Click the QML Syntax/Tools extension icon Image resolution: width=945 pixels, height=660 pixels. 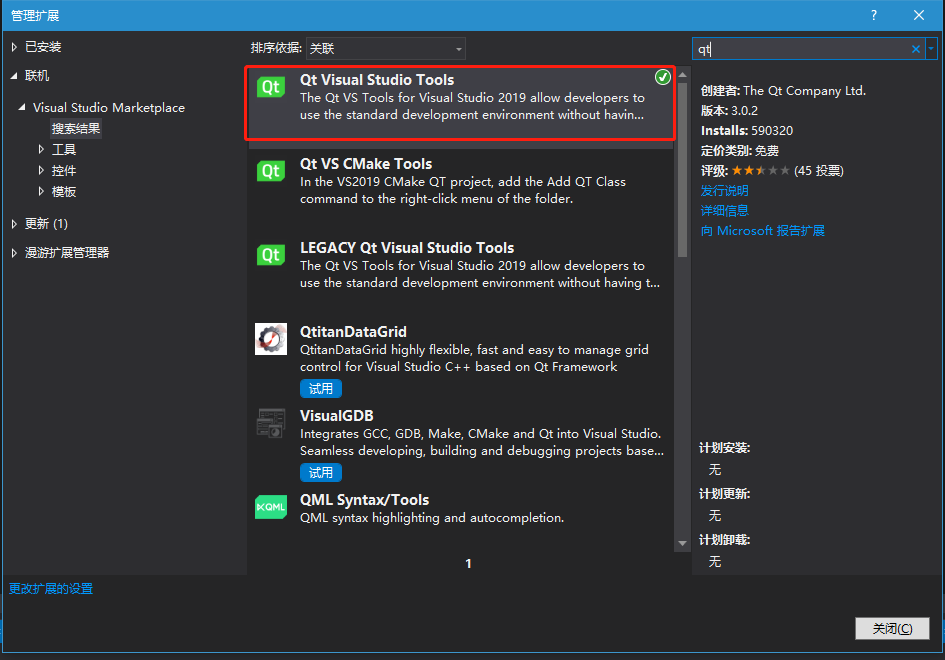pyautogui.click(x=271, y=507)
